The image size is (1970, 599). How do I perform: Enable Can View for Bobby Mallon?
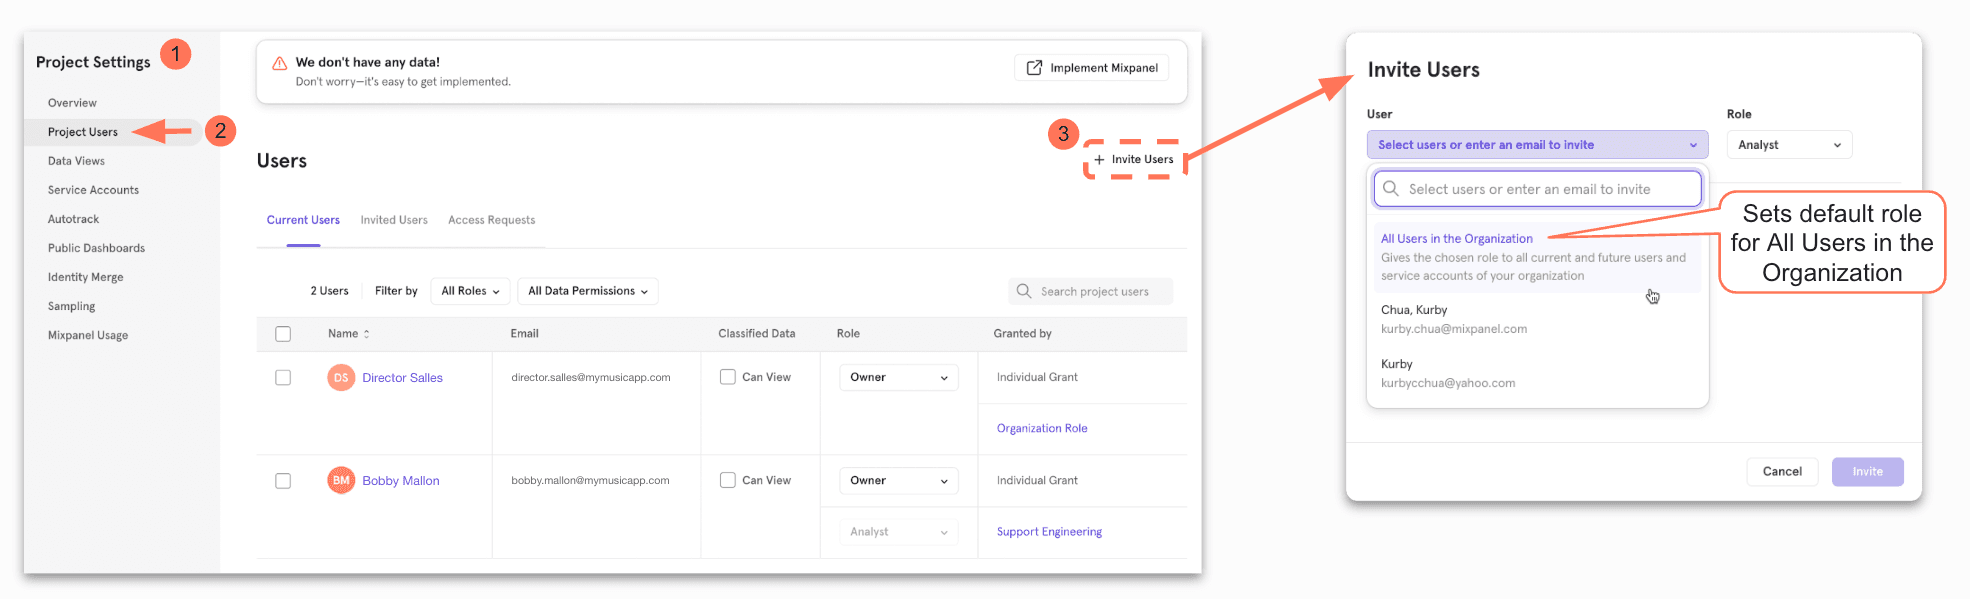point(728,481)
